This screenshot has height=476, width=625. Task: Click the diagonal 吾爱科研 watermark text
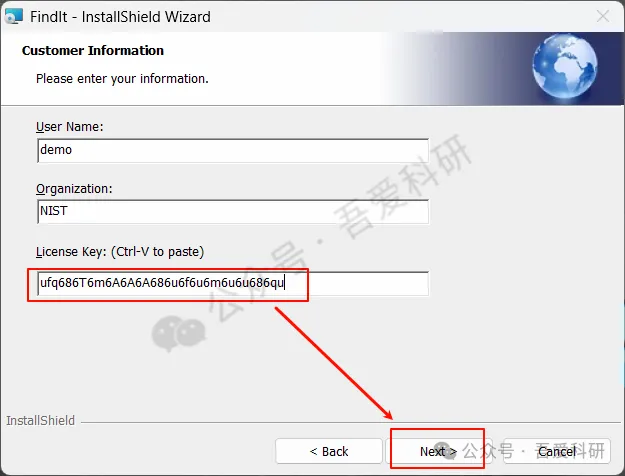click(403, 187)
